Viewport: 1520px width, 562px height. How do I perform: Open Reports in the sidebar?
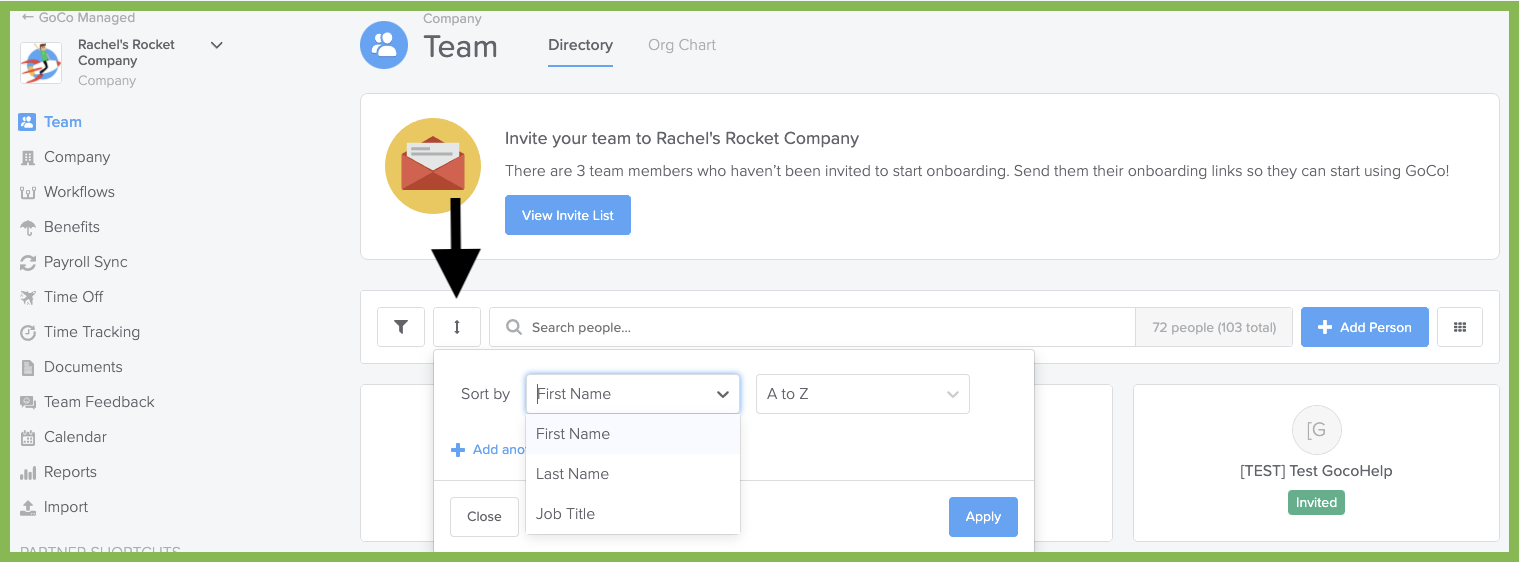point(70,472)
